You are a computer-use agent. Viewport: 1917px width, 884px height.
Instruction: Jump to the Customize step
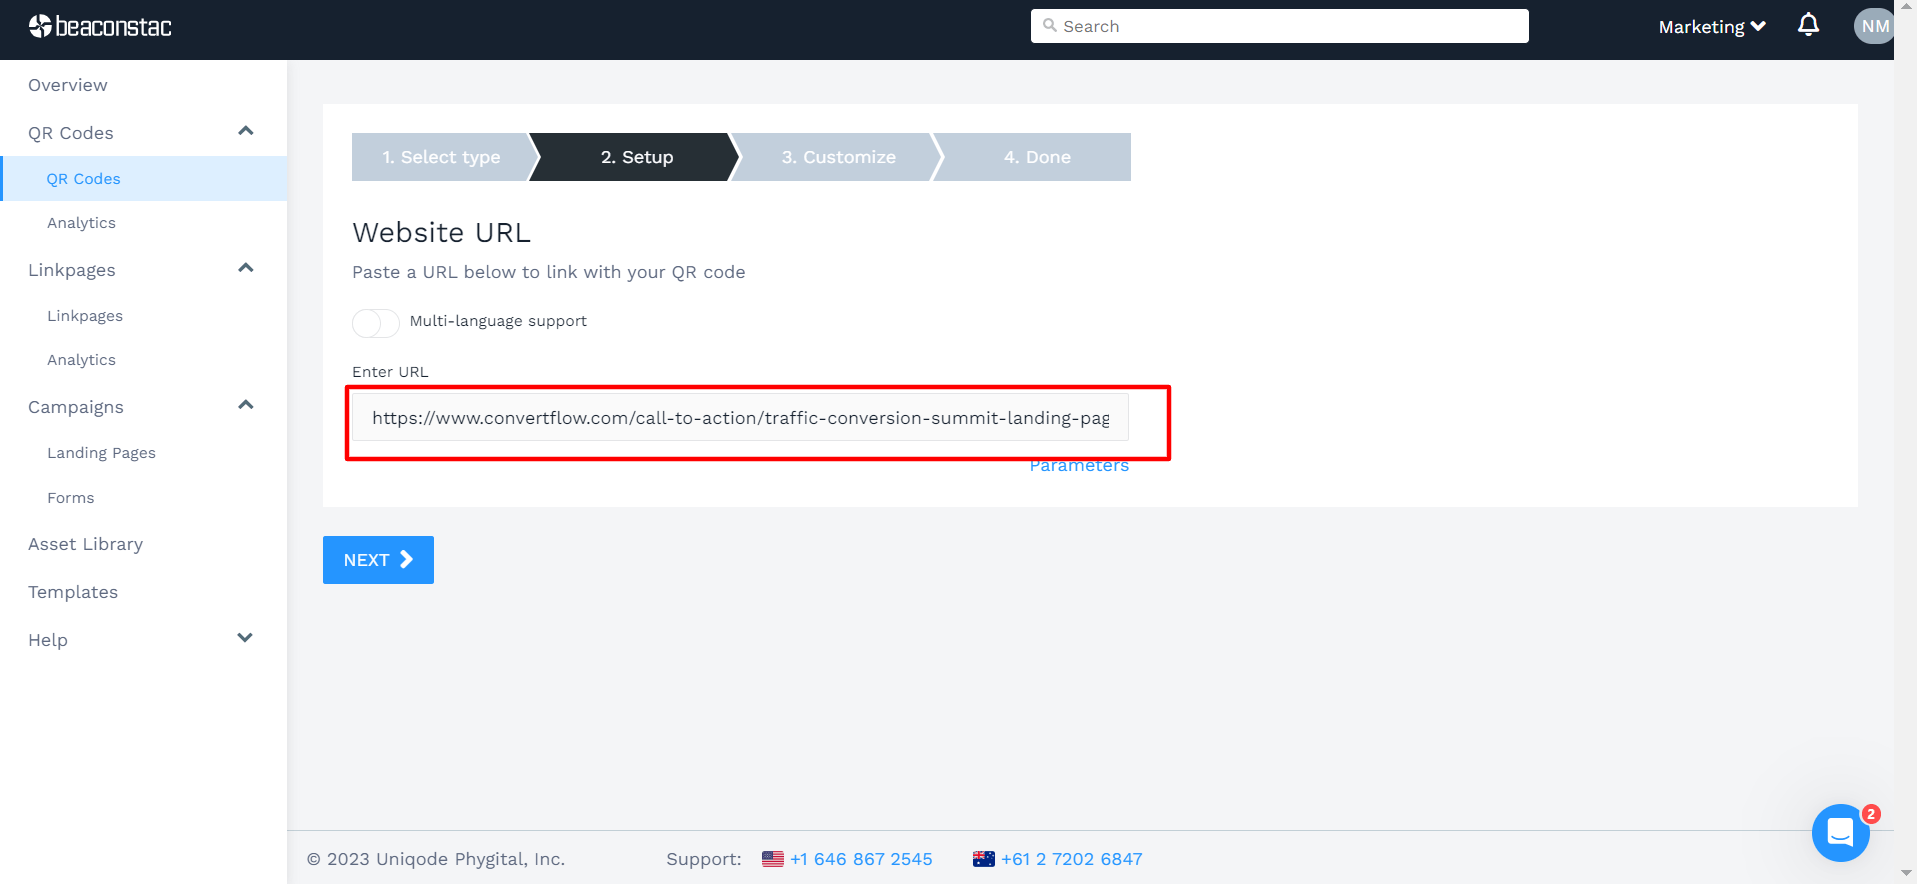(838, 157)
